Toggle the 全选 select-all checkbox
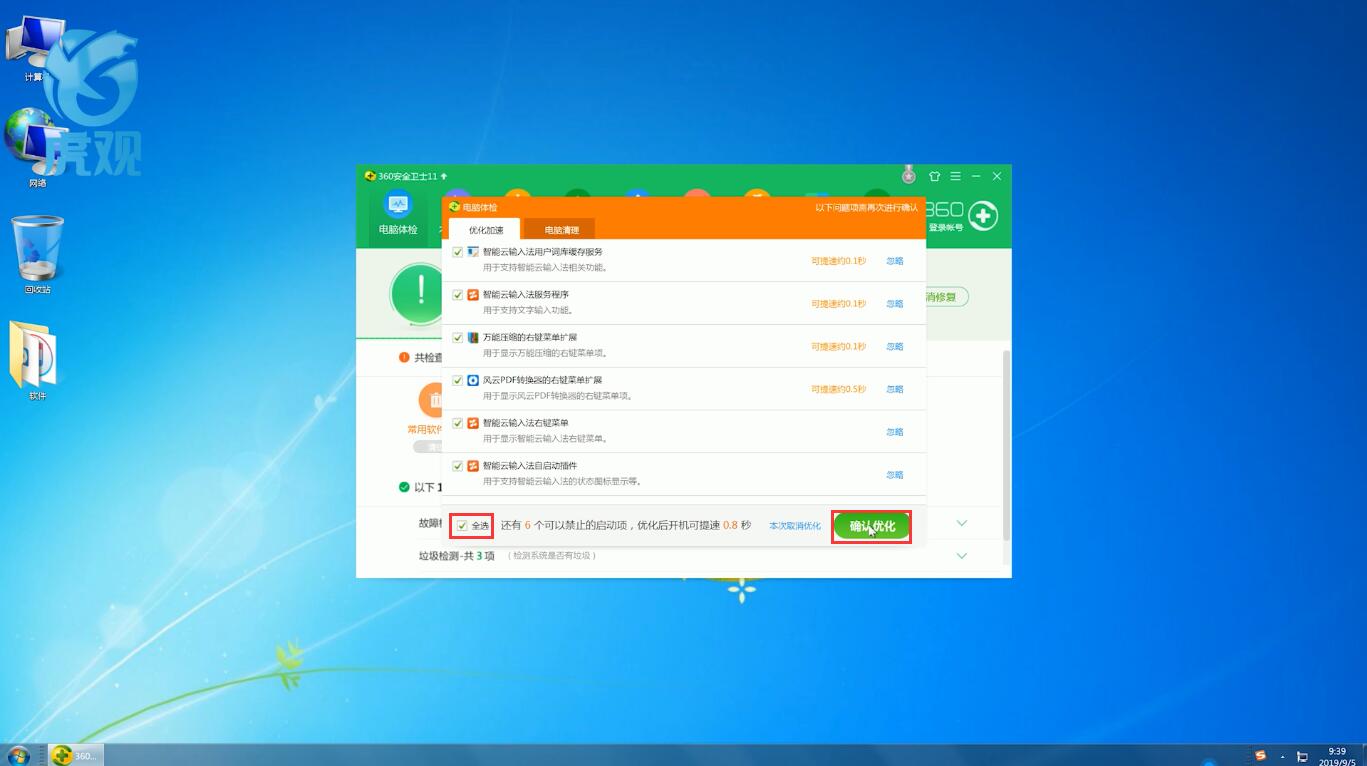1367x766 pixels. pyautogui.click(x=462, y=525)
